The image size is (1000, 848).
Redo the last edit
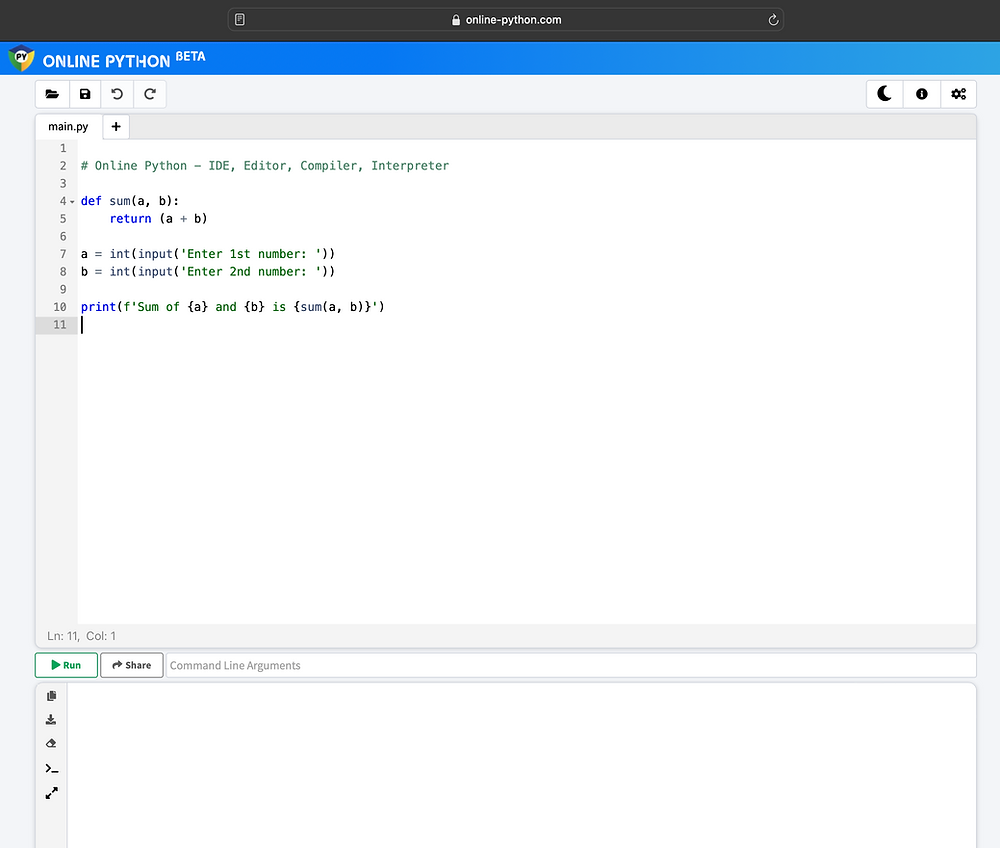point(150,94)
